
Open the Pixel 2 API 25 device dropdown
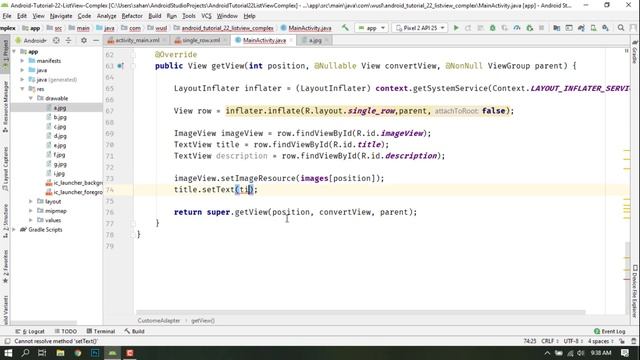420,28
